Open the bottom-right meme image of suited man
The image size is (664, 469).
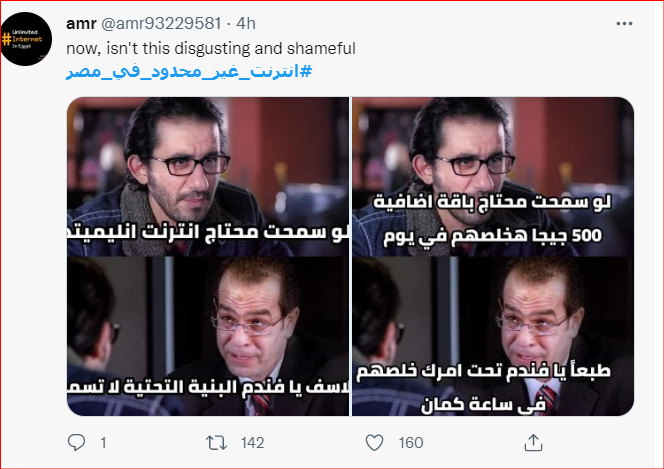493,336
